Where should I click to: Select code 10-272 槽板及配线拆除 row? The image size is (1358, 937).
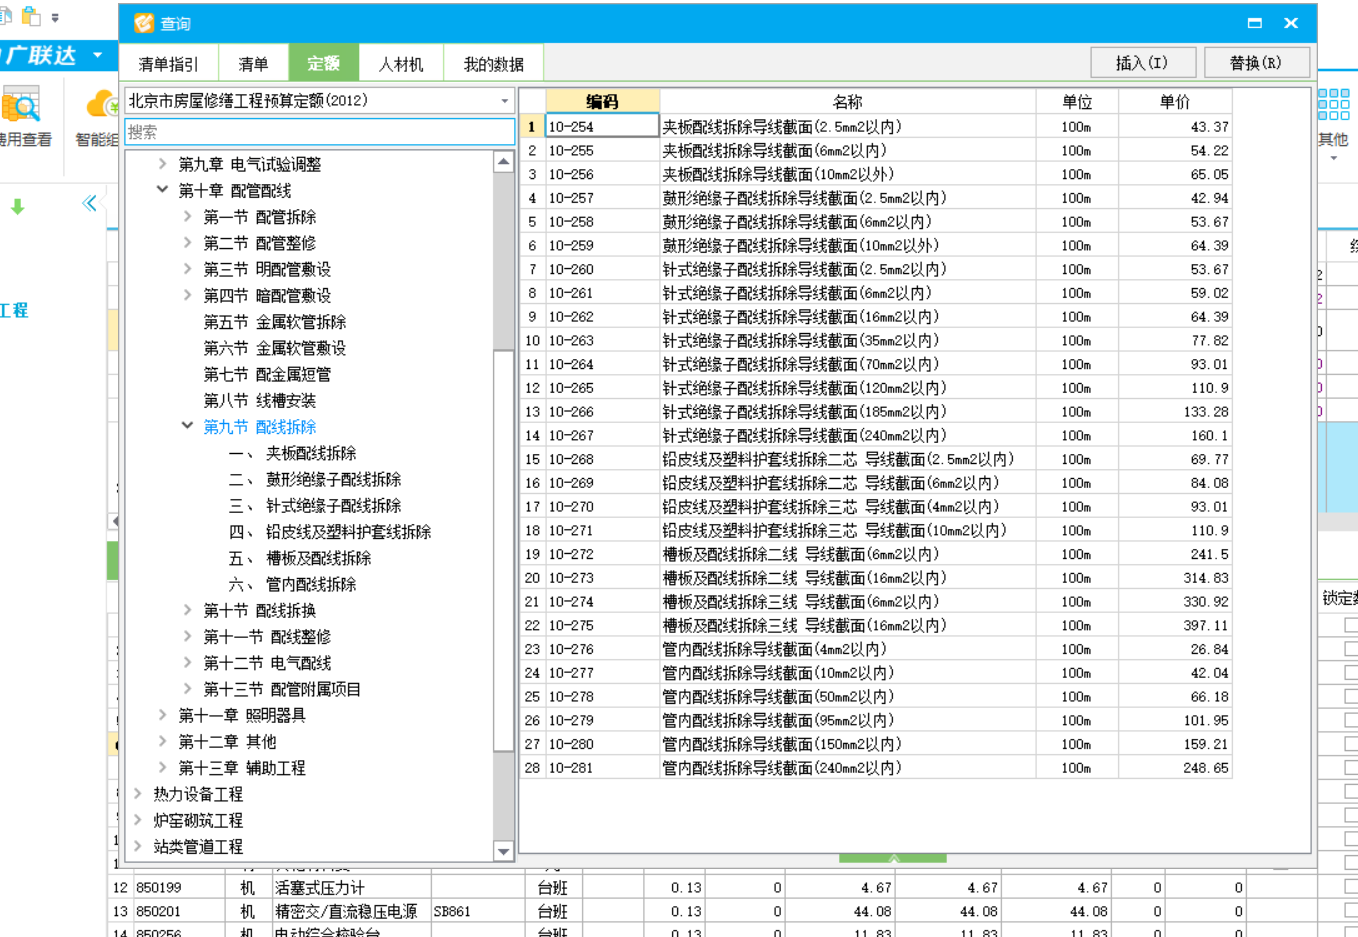click(875, 554)
